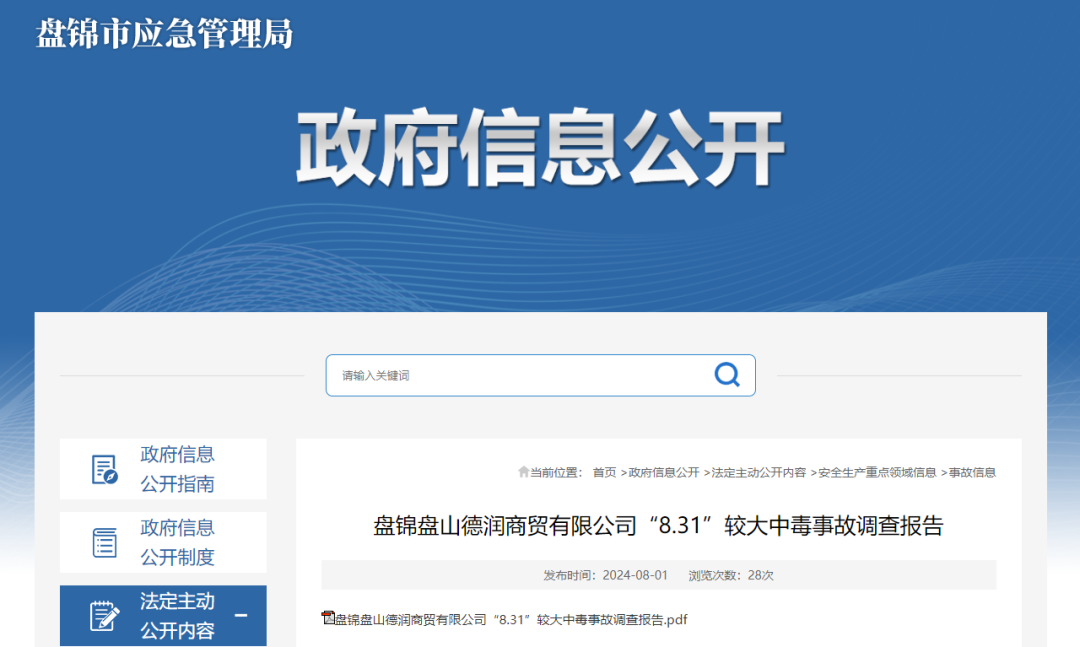Open 安全生产重点领域信息 breadcrumb link
Screen dimensions: 1080x647
(x=876, y=472)
